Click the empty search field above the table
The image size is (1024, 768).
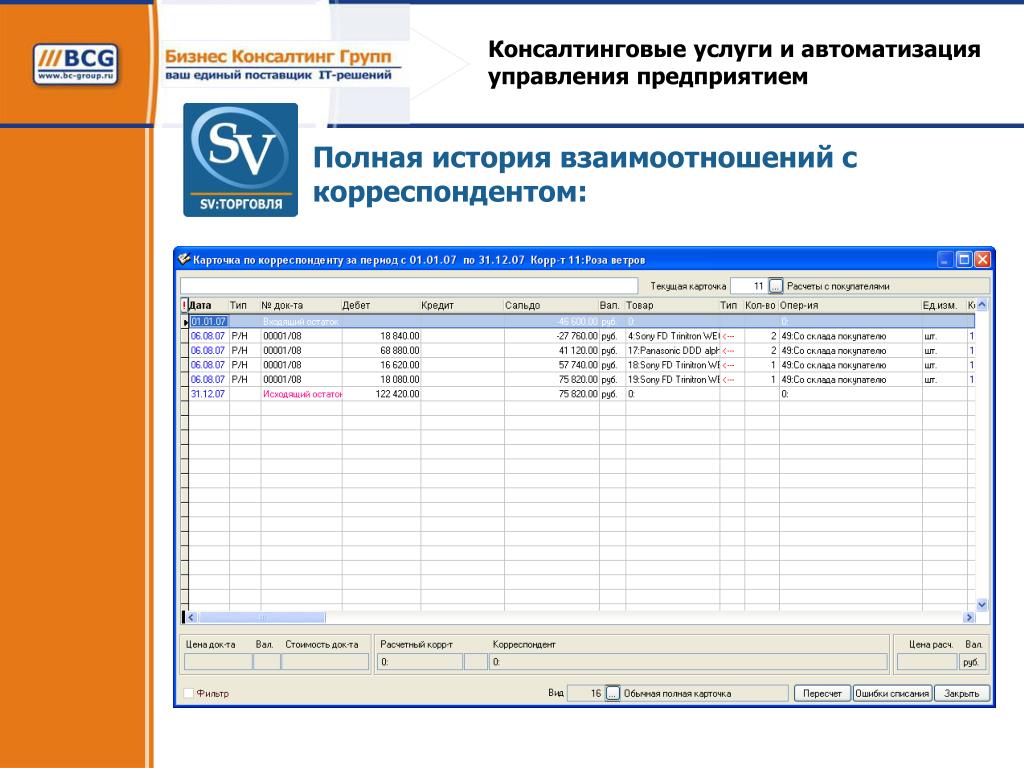tap(409, 285)
